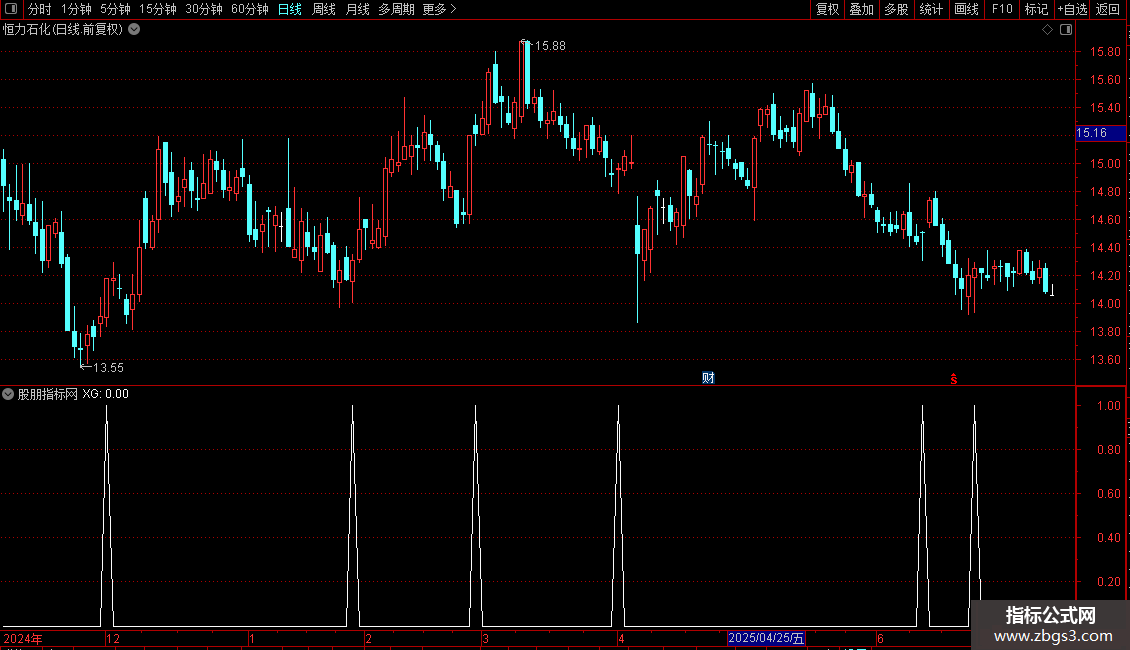Open the 画线 drawing tools
Viewport: 1130px width, 650px height.
(966, 9)
